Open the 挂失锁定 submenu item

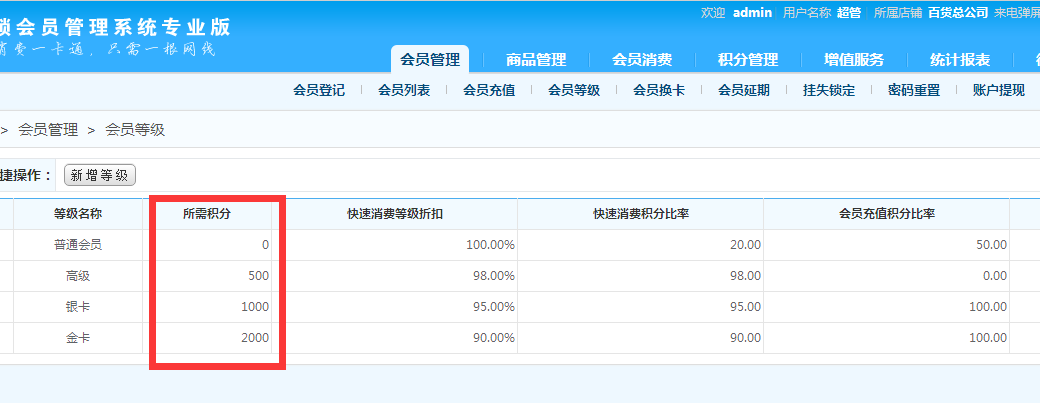(829, 90)
